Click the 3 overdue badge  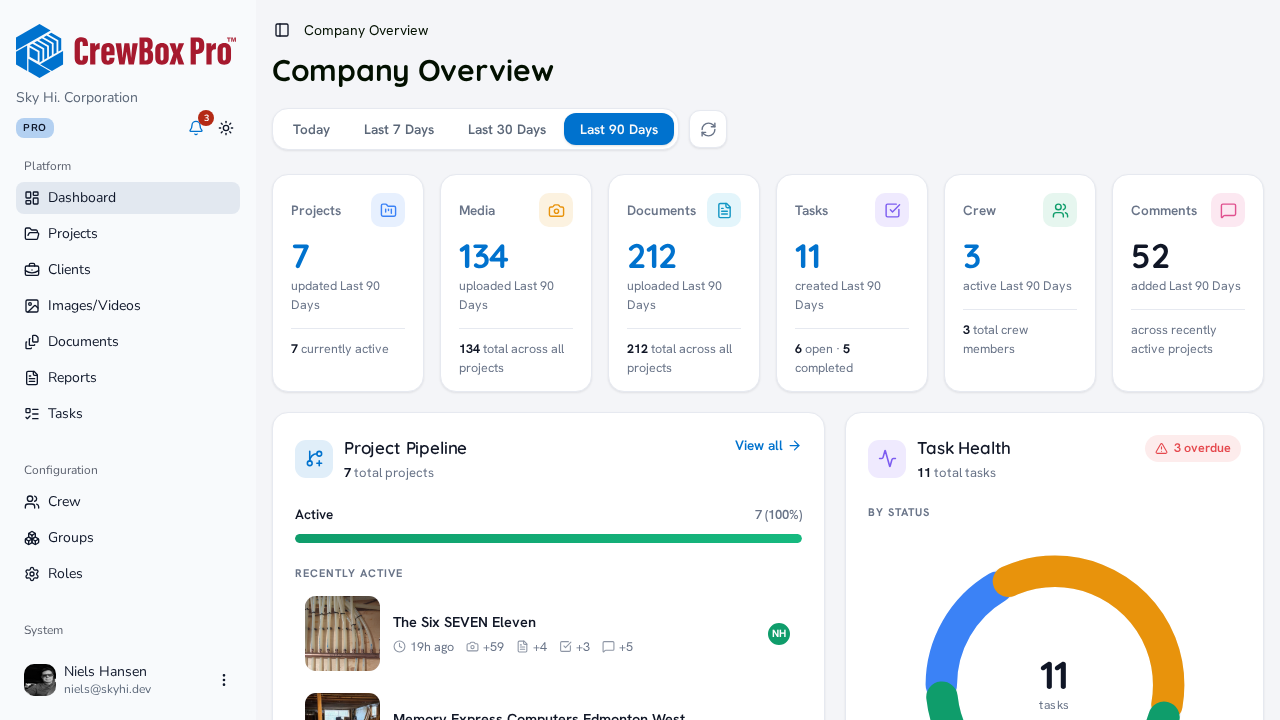[x=1193, y=448]
